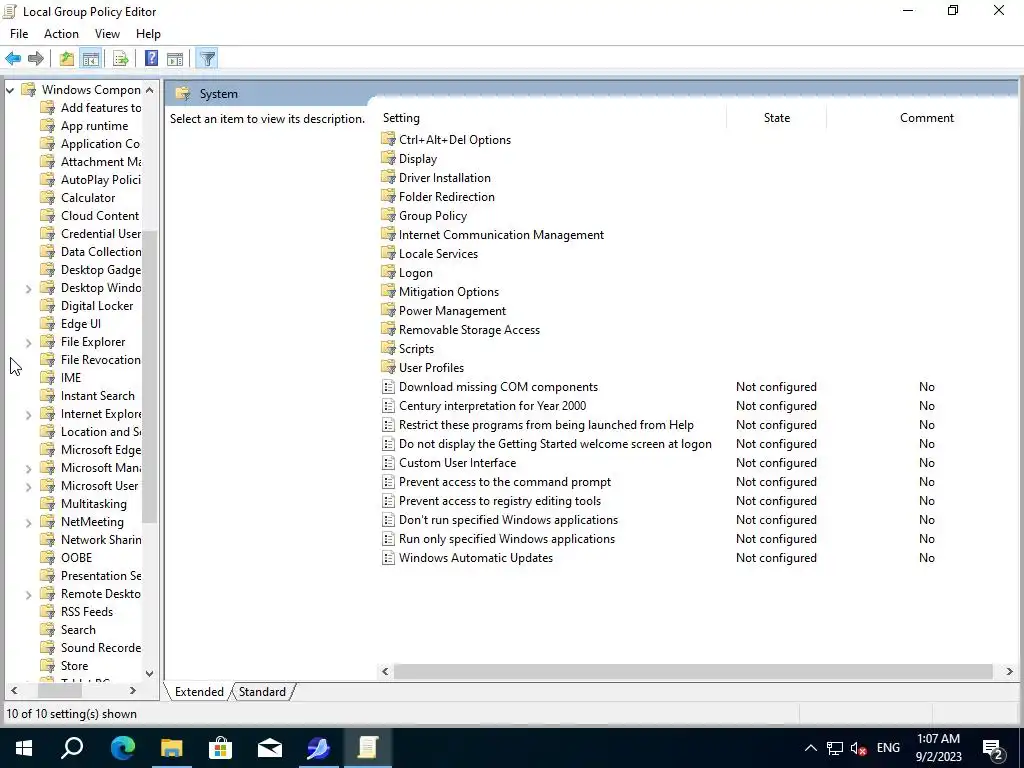The width and height of the screenshot is (1024, 768).
Task: Click tree pane horizontal scroll right arrow
Action: 133,690
